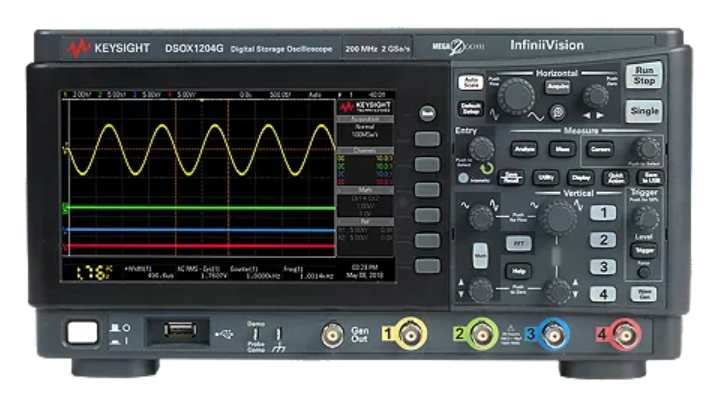720x408 pixels.
Task: Click the USB symbol beside the port
Action: (224, 334)
